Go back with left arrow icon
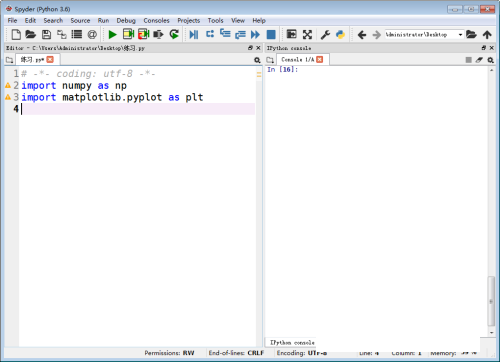500x362 pixels. [362, 34]
